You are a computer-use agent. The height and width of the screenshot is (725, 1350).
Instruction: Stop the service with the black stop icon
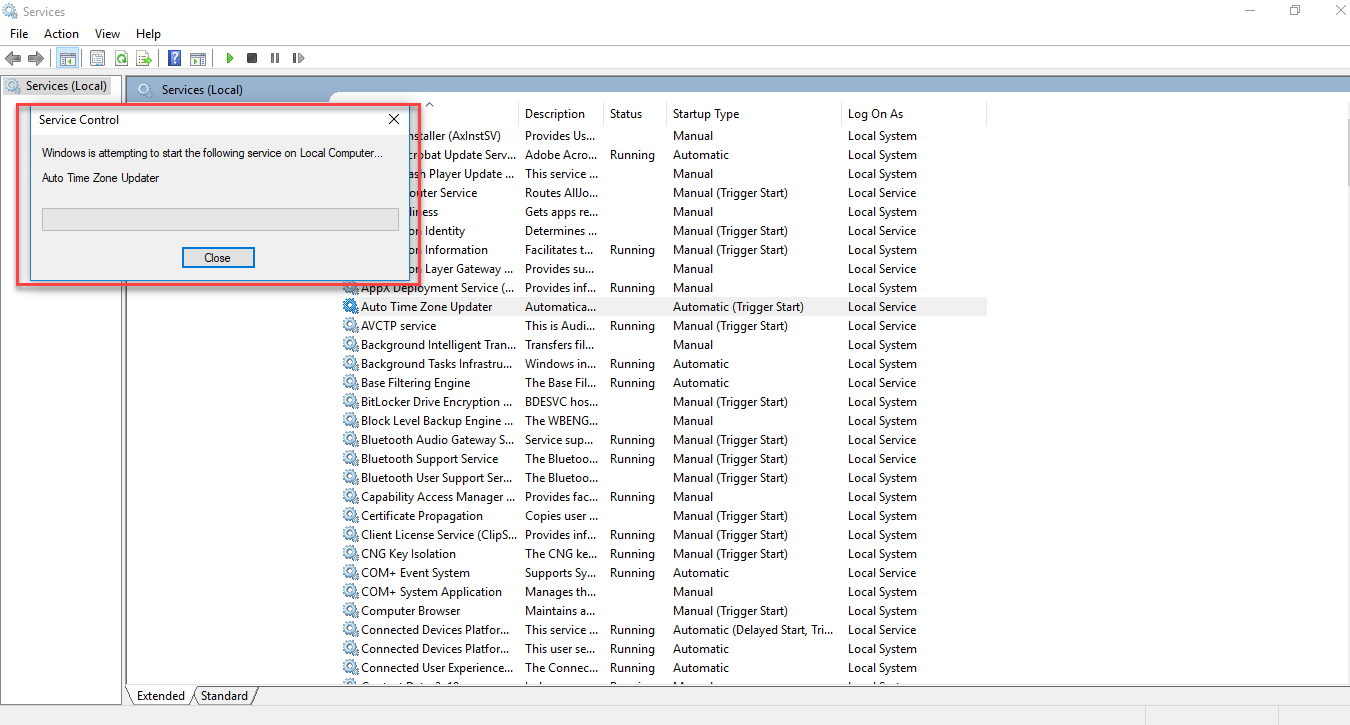point(251,57)
